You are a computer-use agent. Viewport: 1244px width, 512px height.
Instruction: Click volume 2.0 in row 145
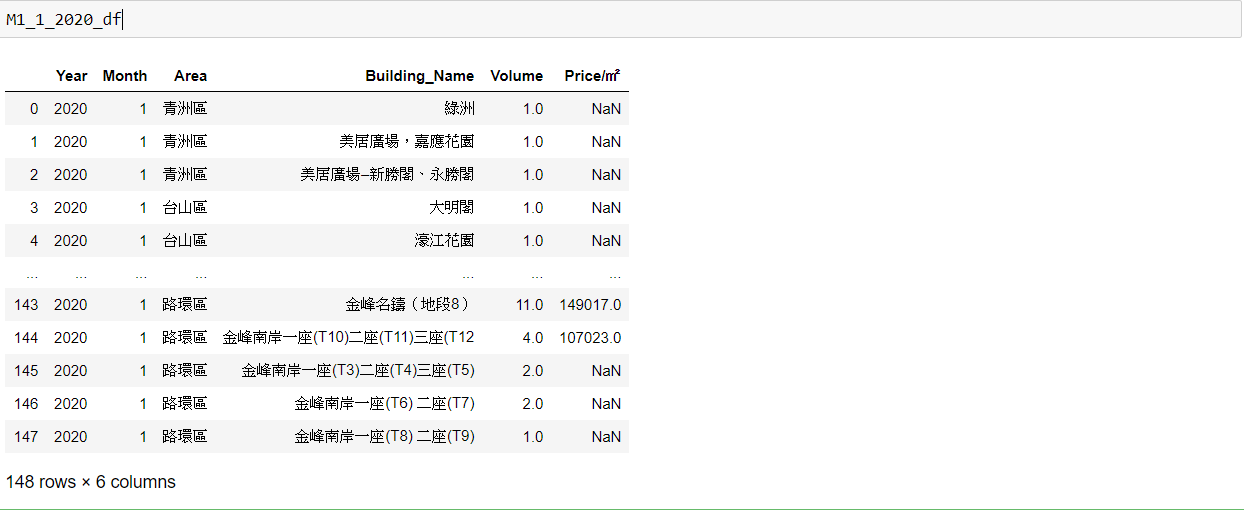[533, 371]
